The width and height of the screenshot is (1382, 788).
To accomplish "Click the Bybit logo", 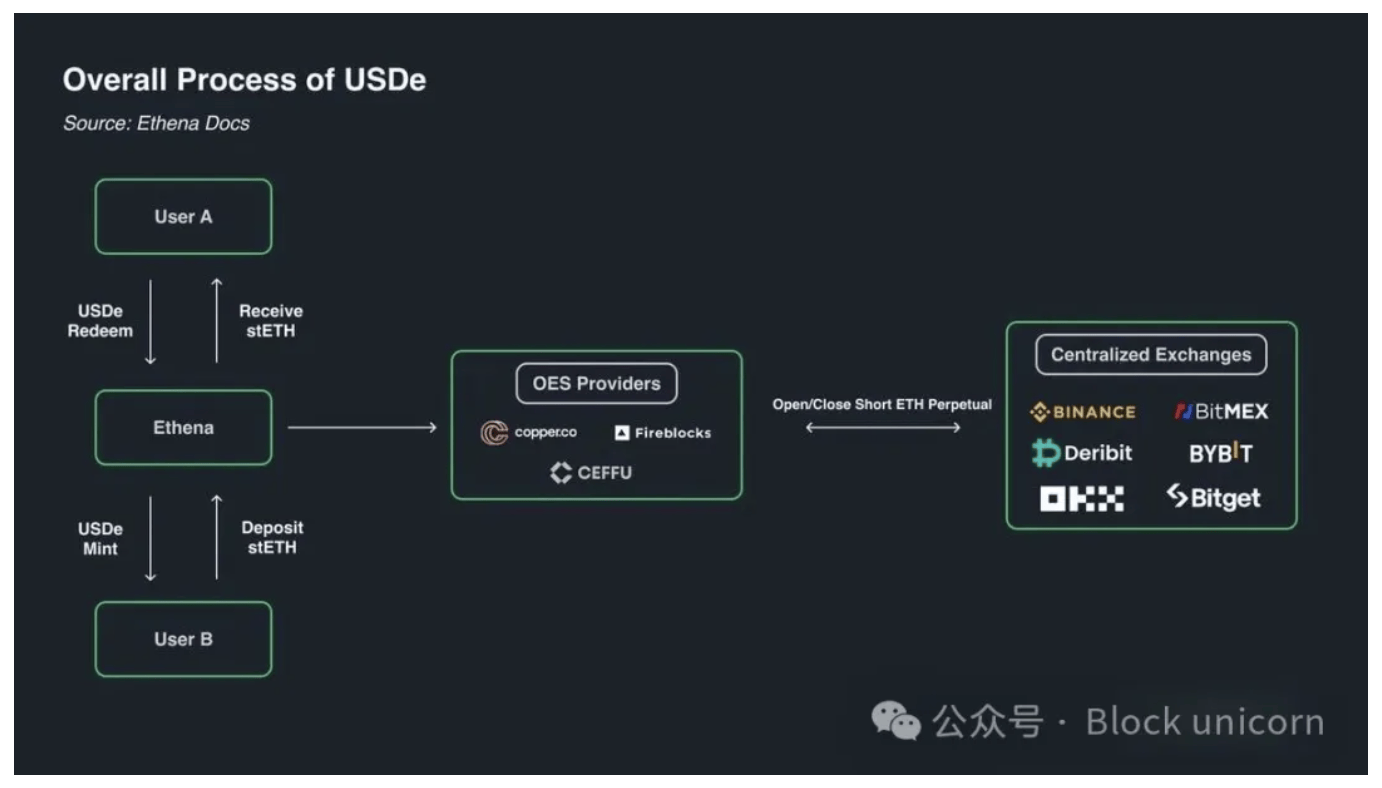I will pyautogui.click(x=1220, y=453).
